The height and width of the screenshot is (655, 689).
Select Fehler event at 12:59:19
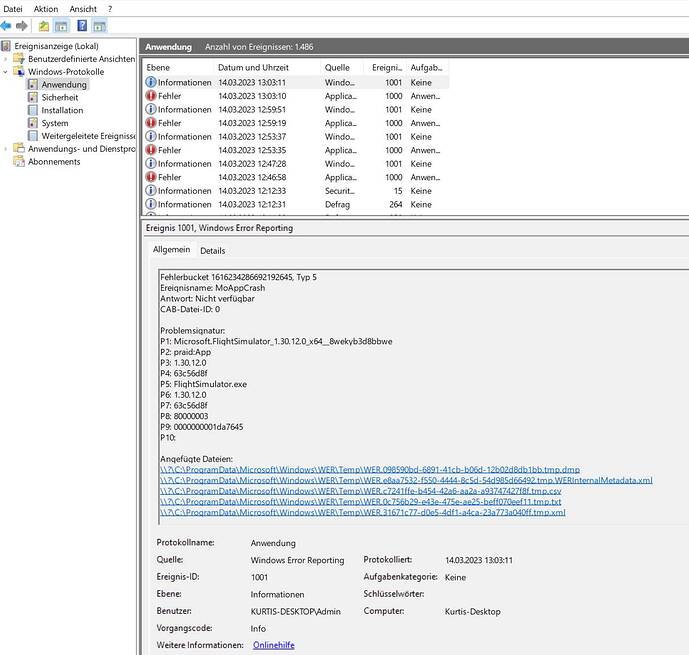297,123
